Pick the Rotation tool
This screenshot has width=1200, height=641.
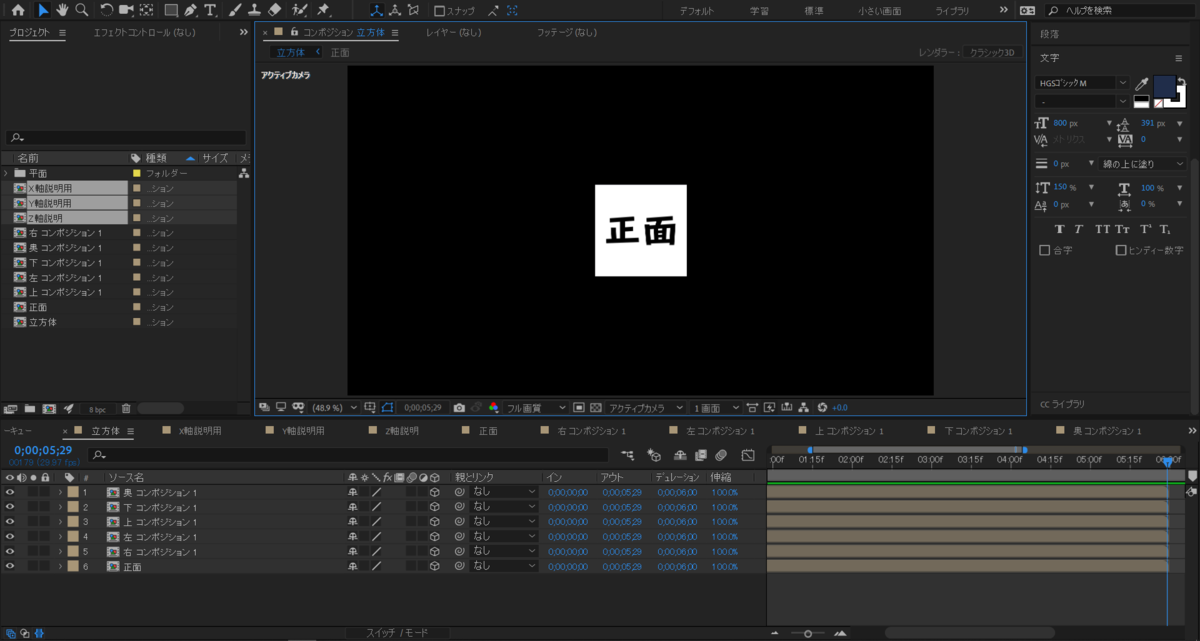tap(107, 11)
